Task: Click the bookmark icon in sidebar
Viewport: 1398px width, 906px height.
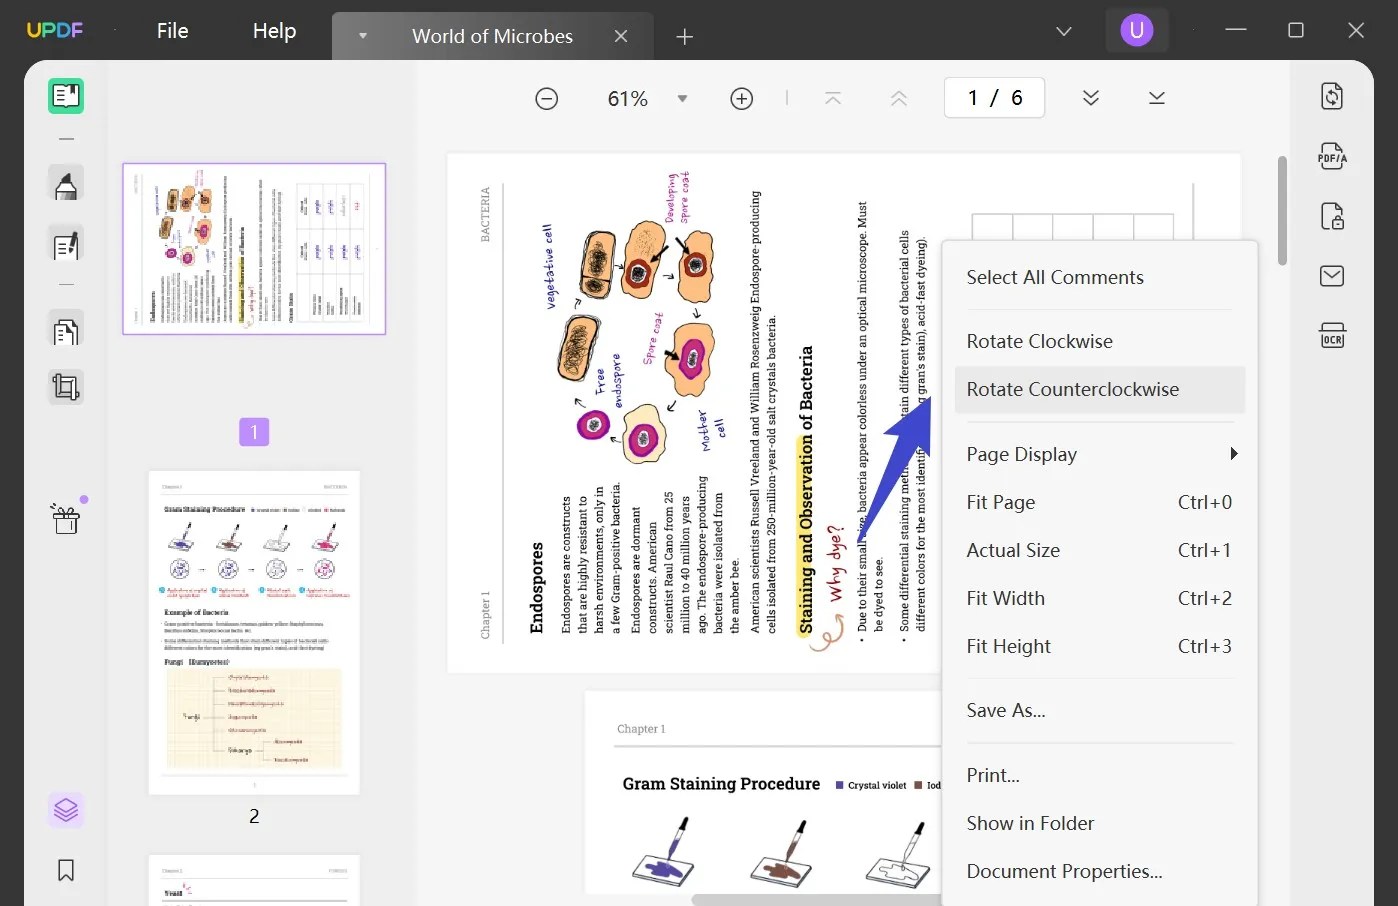Action: [65, 870]
